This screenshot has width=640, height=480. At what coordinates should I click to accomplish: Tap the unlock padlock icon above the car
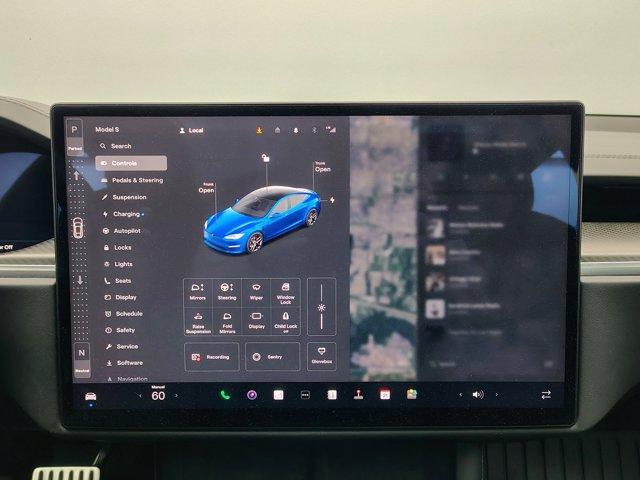266,158
